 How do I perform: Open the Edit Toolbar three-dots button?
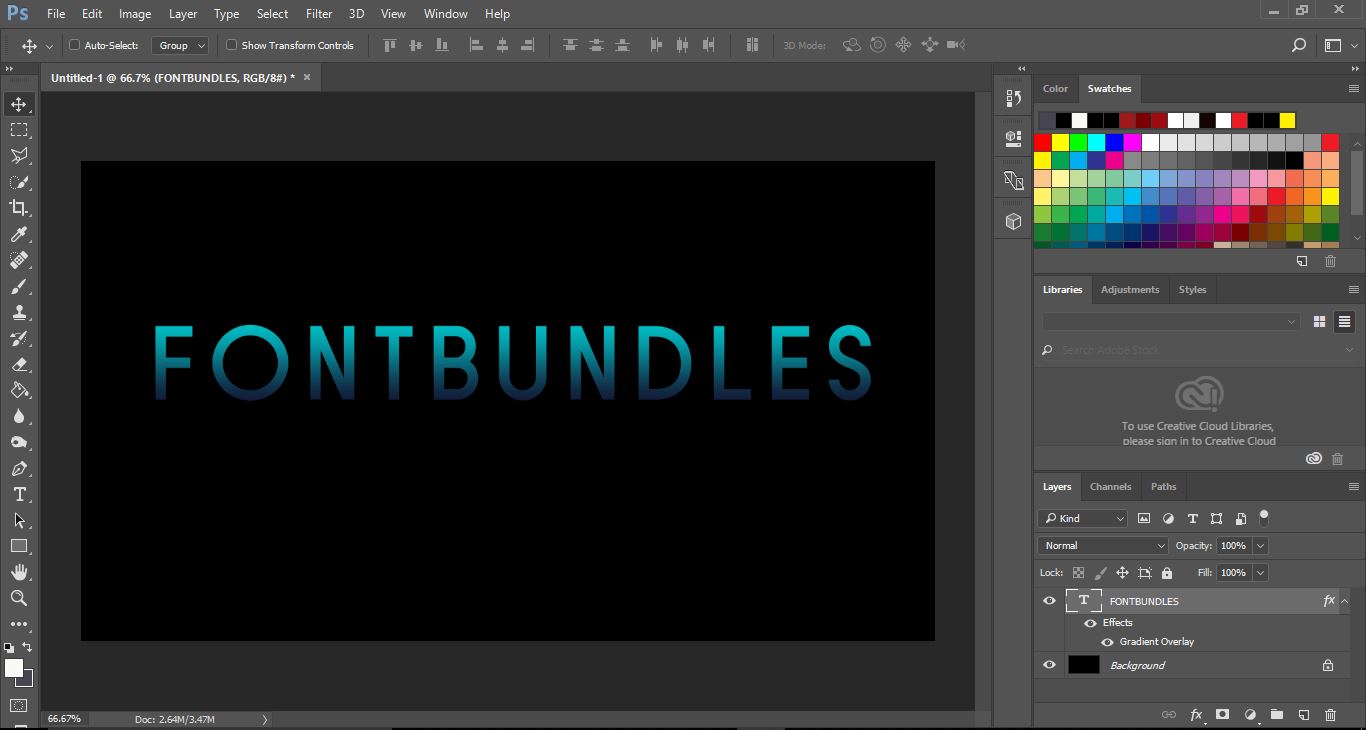click(x=19, y=624)
